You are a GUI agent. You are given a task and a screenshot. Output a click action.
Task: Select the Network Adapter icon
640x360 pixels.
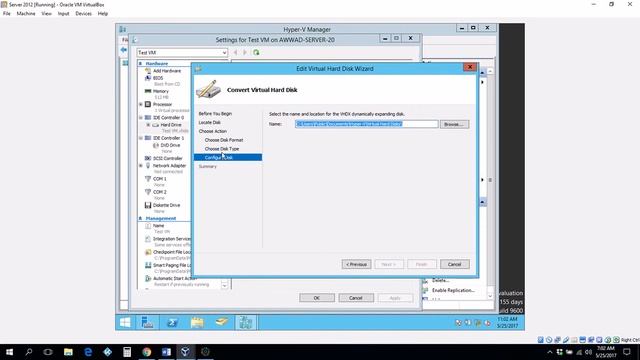(148, 166)
